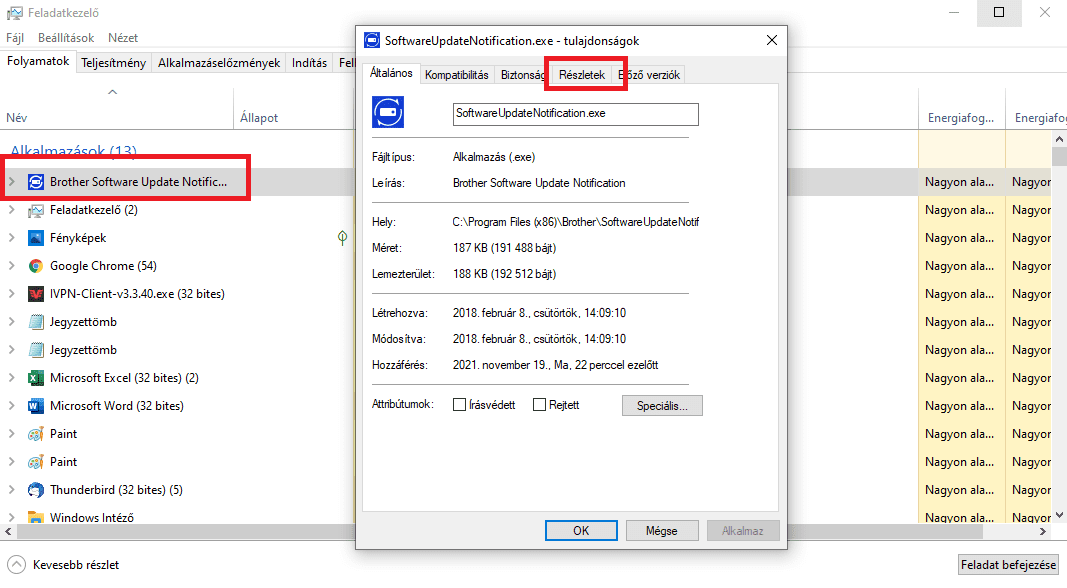Click the Microsoft Excel process icon
Screen dimensions: 1067x588
(x=36, y=378)
